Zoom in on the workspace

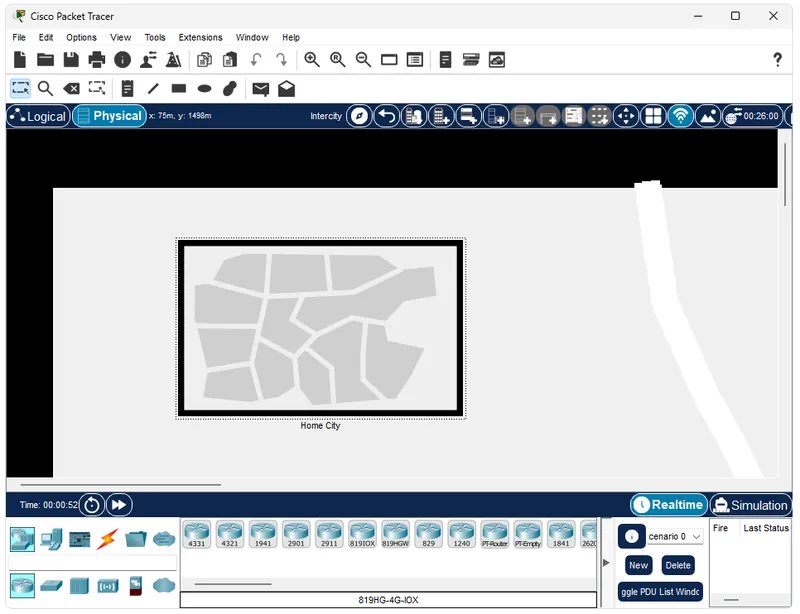pos(312,60)
